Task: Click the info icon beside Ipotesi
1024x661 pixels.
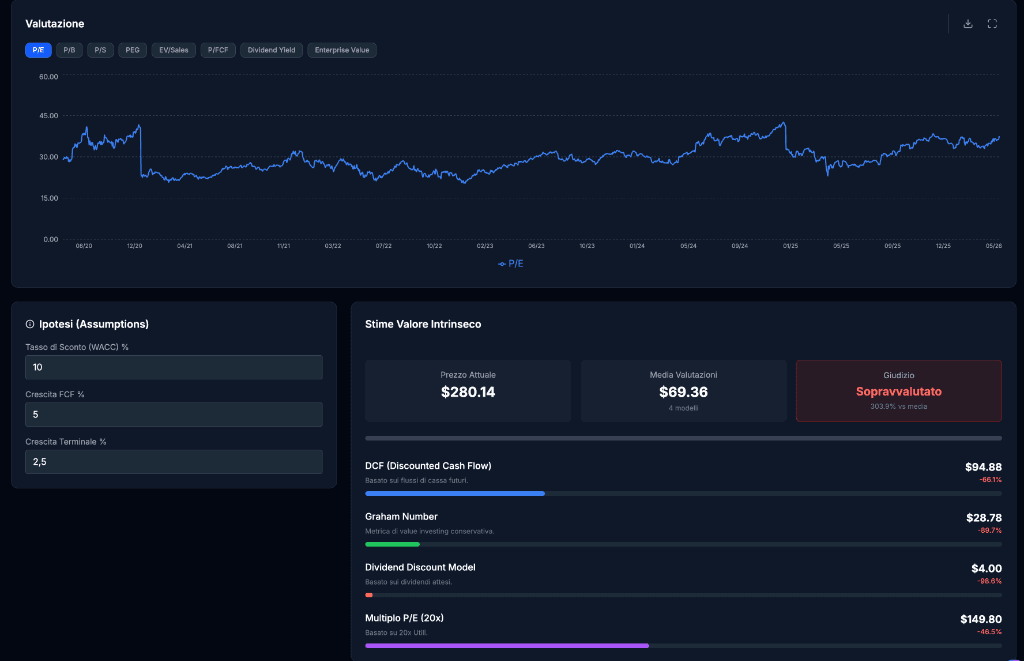Action: pyautogui.click(x=29, y=324)
